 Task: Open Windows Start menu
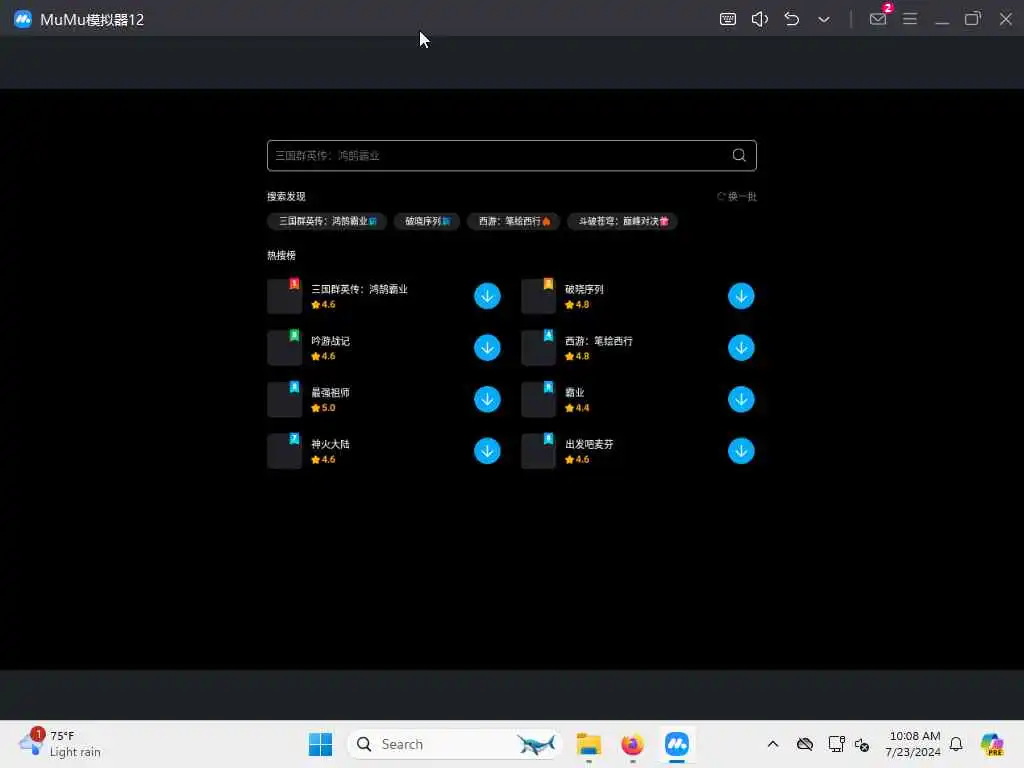[320, 744]
